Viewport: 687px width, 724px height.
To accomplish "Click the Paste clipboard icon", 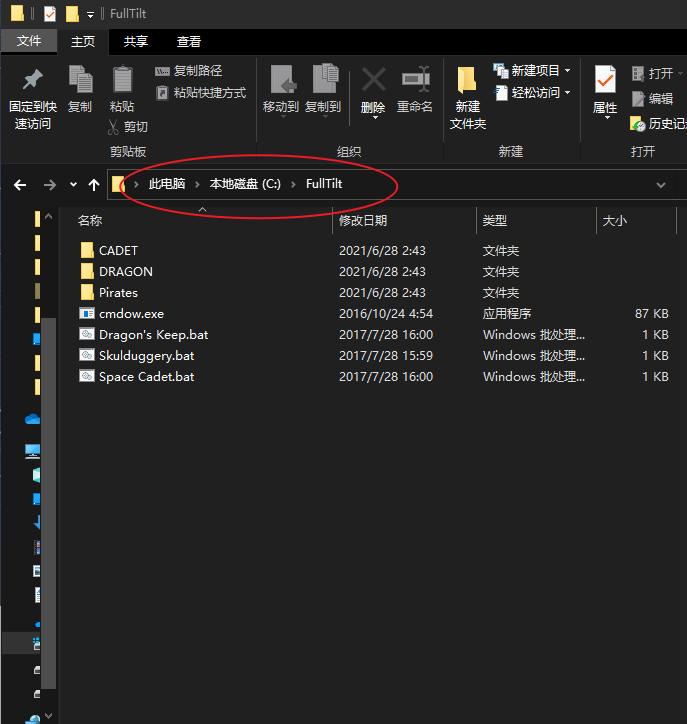I will (122, 79).
